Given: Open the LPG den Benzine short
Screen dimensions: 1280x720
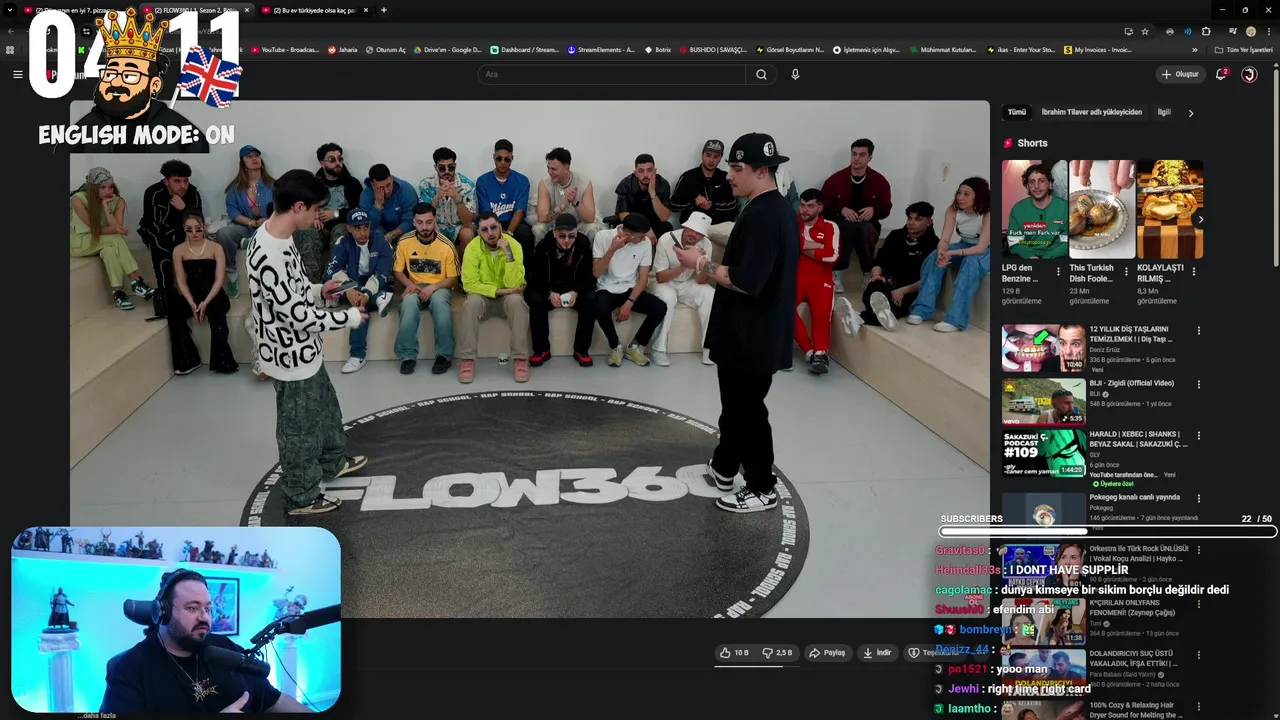Looking at the screenshot, I should pos(1035,209).
